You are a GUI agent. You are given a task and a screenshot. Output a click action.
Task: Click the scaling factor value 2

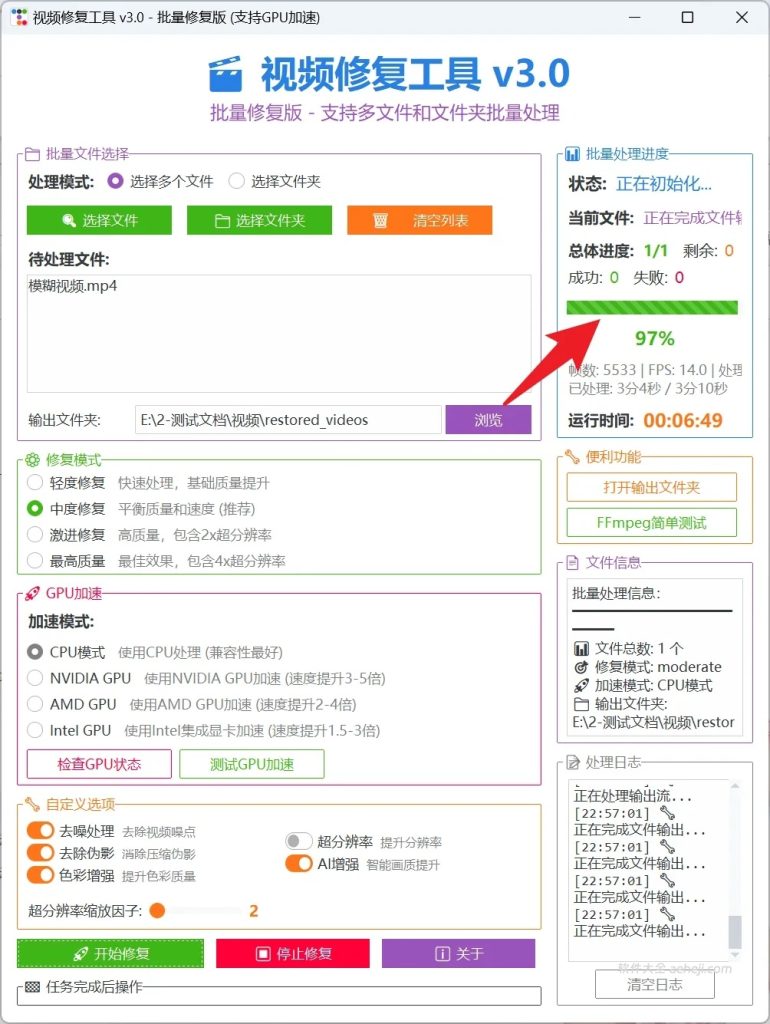click(253, 910)
